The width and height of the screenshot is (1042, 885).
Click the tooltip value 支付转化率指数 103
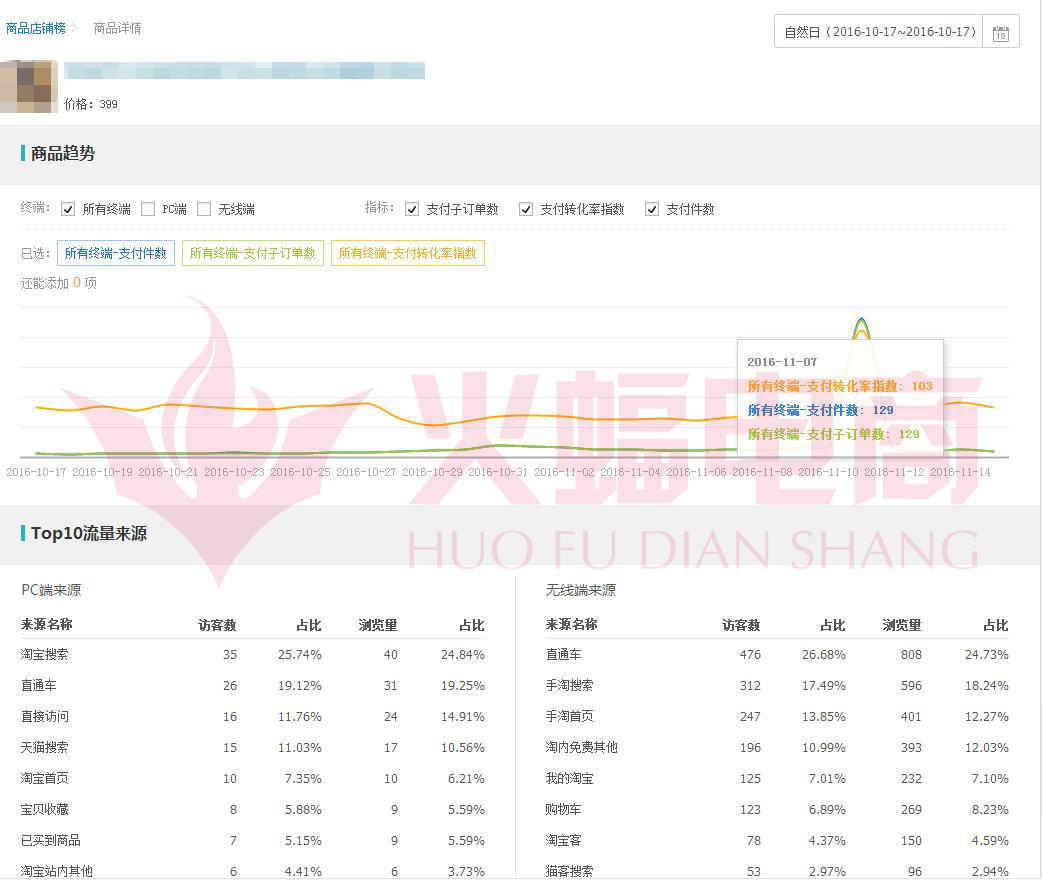click(839, 386)
